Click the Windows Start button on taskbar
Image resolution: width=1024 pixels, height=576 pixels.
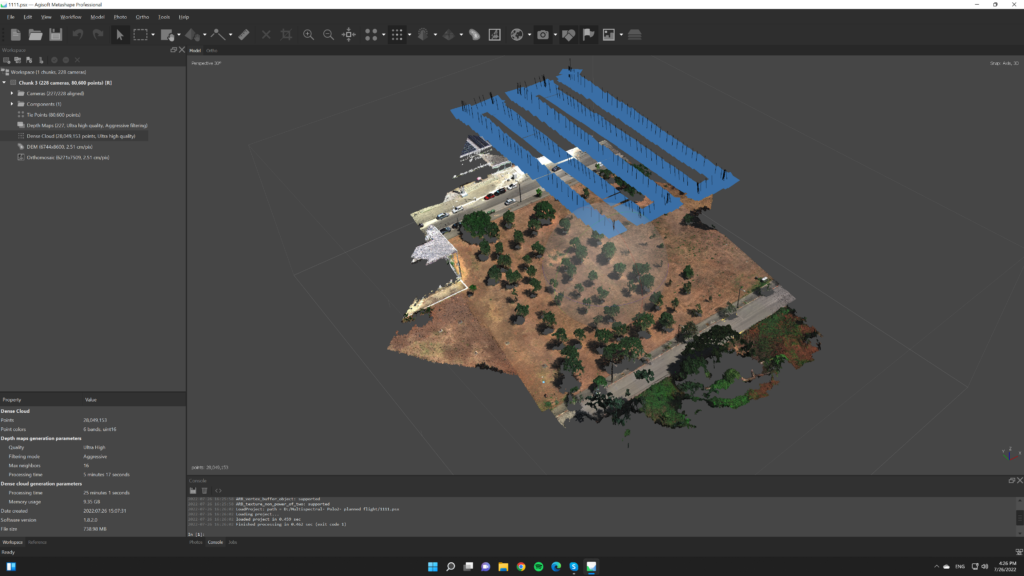[432, 566]
